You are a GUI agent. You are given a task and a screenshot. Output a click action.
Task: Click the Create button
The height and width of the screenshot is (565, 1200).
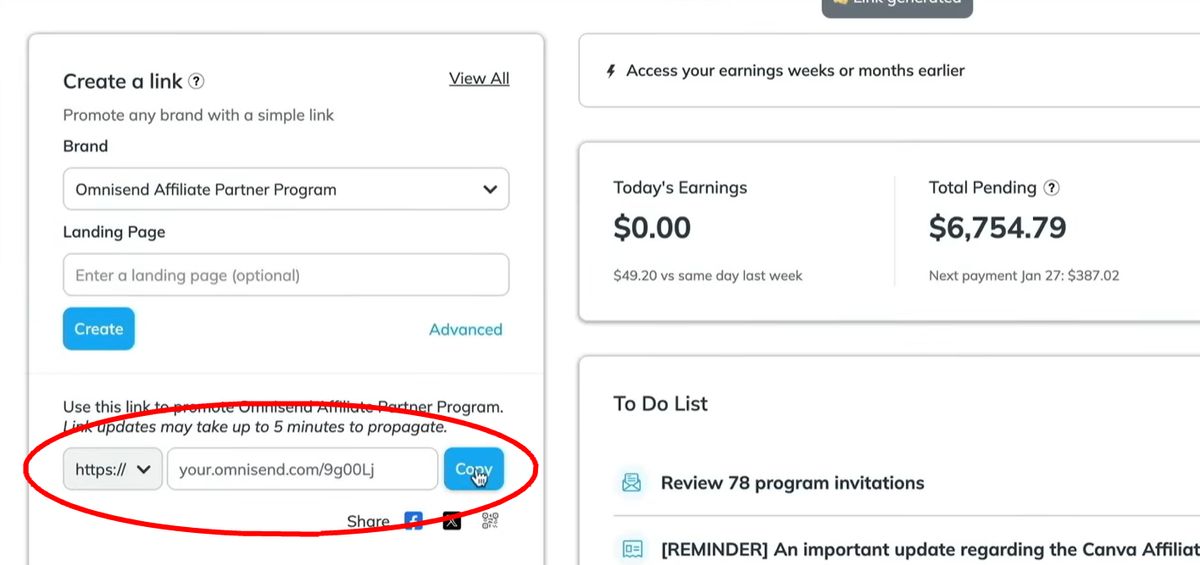(x=98, y=329)
